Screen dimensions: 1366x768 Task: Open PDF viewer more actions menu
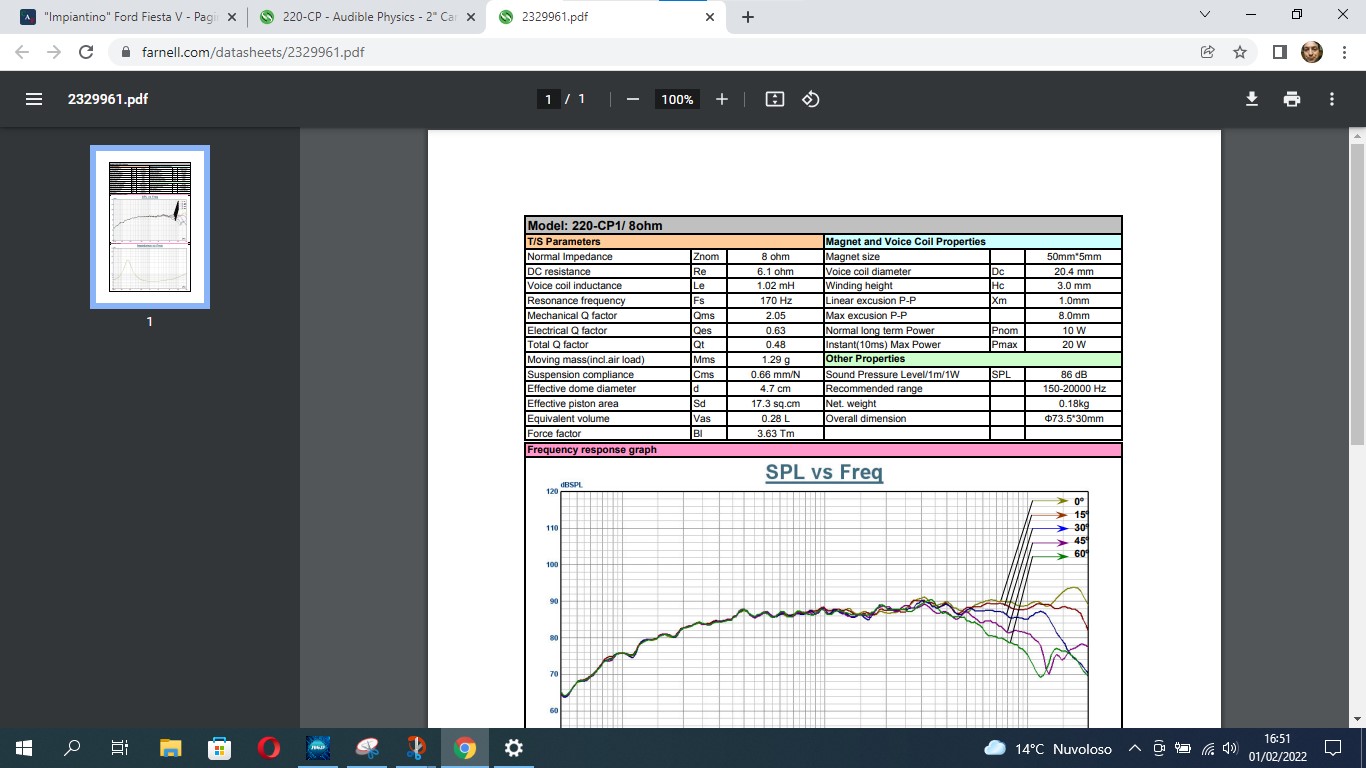click(x=1332, y=99)
